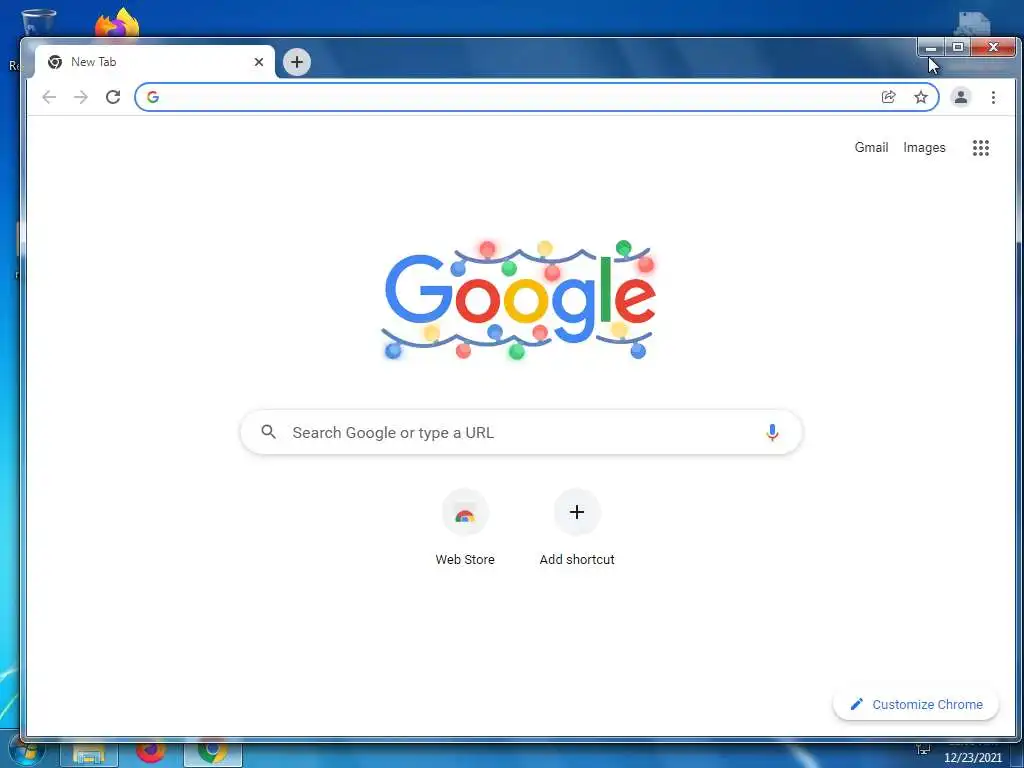
Task: Click the forward navigation arrow
Action: point(81,97)
